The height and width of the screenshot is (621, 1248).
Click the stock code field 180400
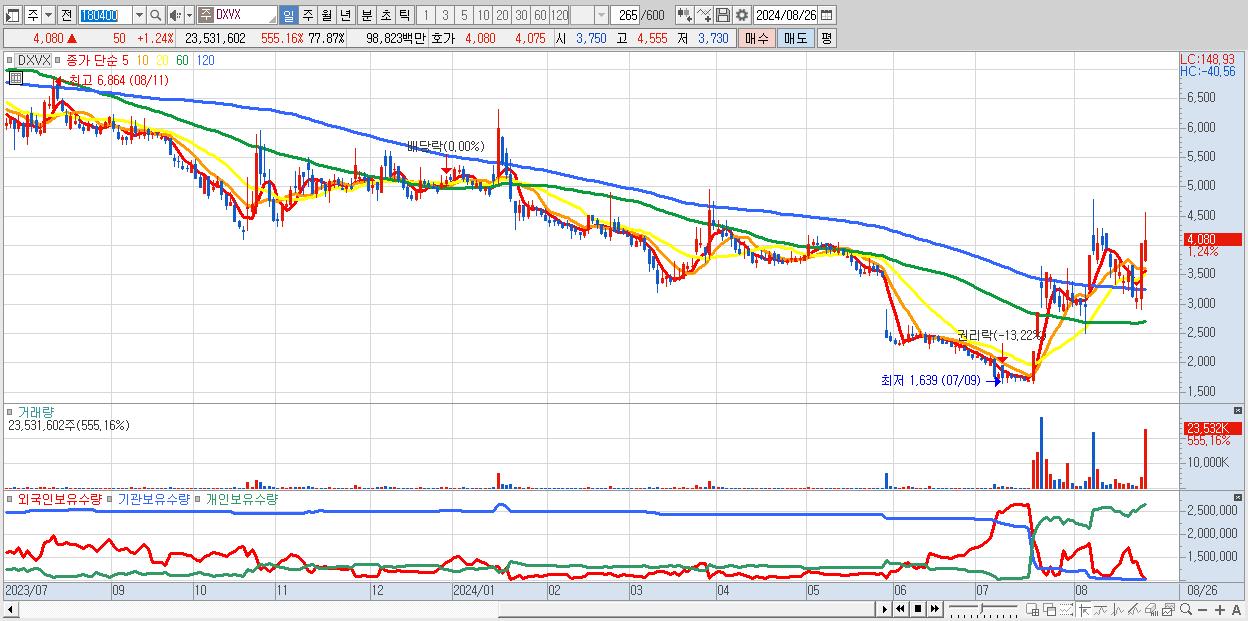(105, 15)
